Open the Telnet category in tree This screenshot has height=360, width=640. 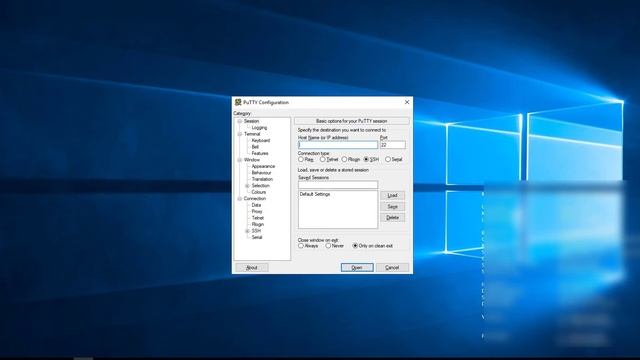[258, 218]
